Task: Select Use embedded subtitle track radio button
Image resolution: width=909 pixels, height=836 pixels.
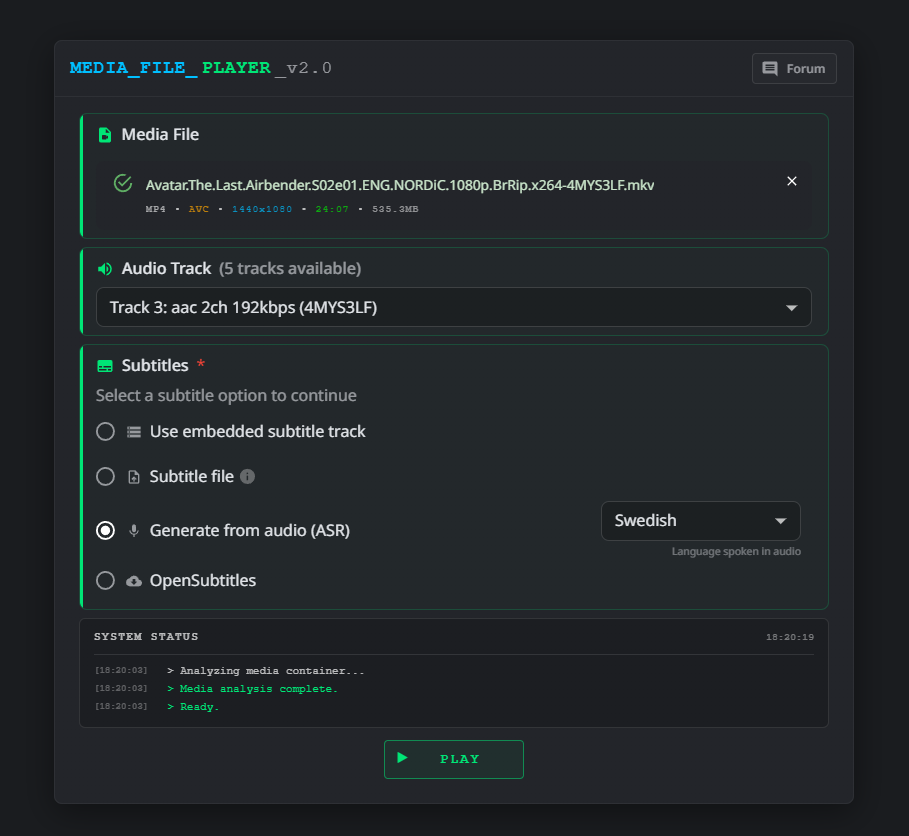Action: point(106,431)
